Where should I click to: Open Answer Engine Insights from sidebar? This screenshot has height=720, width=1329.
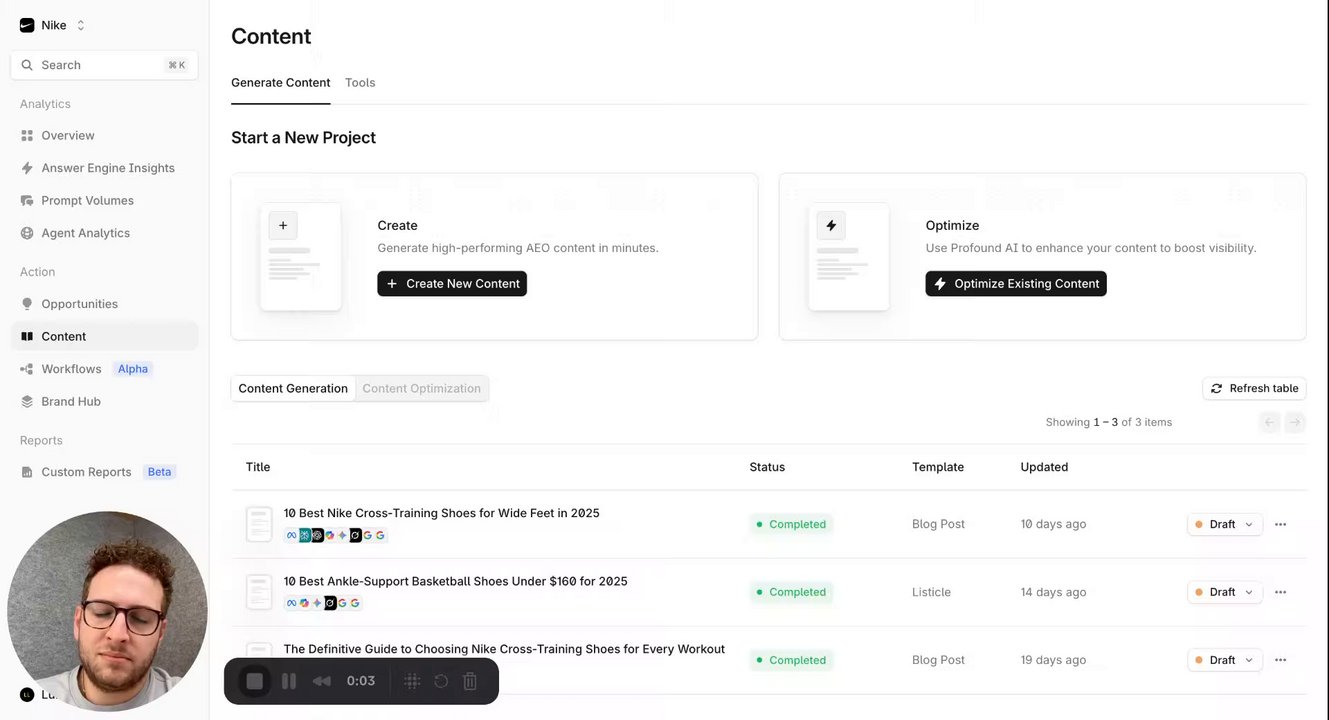click(x=107, y=168)
